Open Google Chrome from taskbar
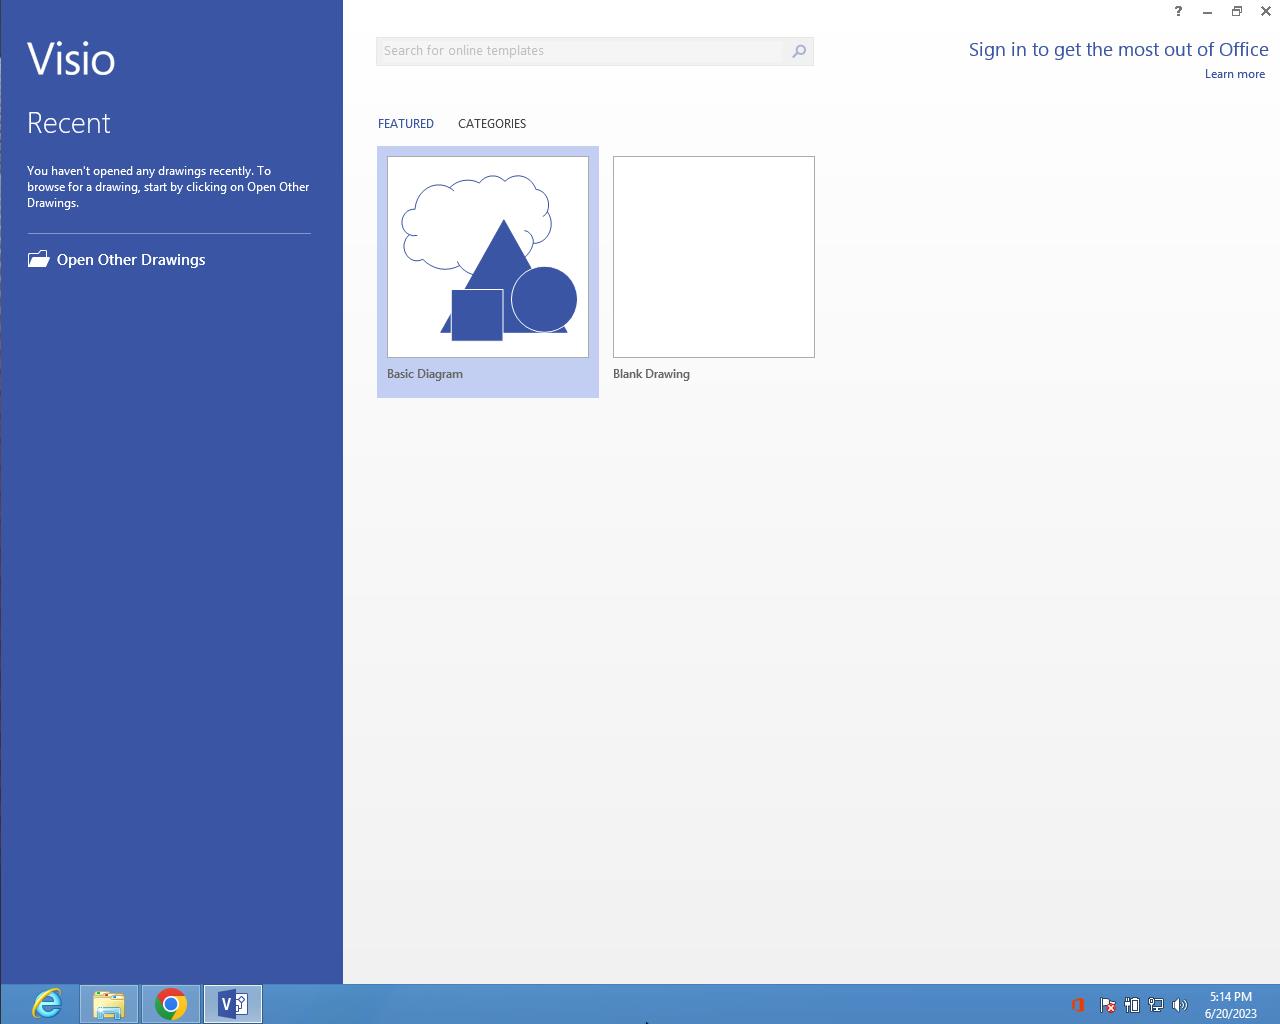The image size is (1280, 1024). tap(171, 1003)
